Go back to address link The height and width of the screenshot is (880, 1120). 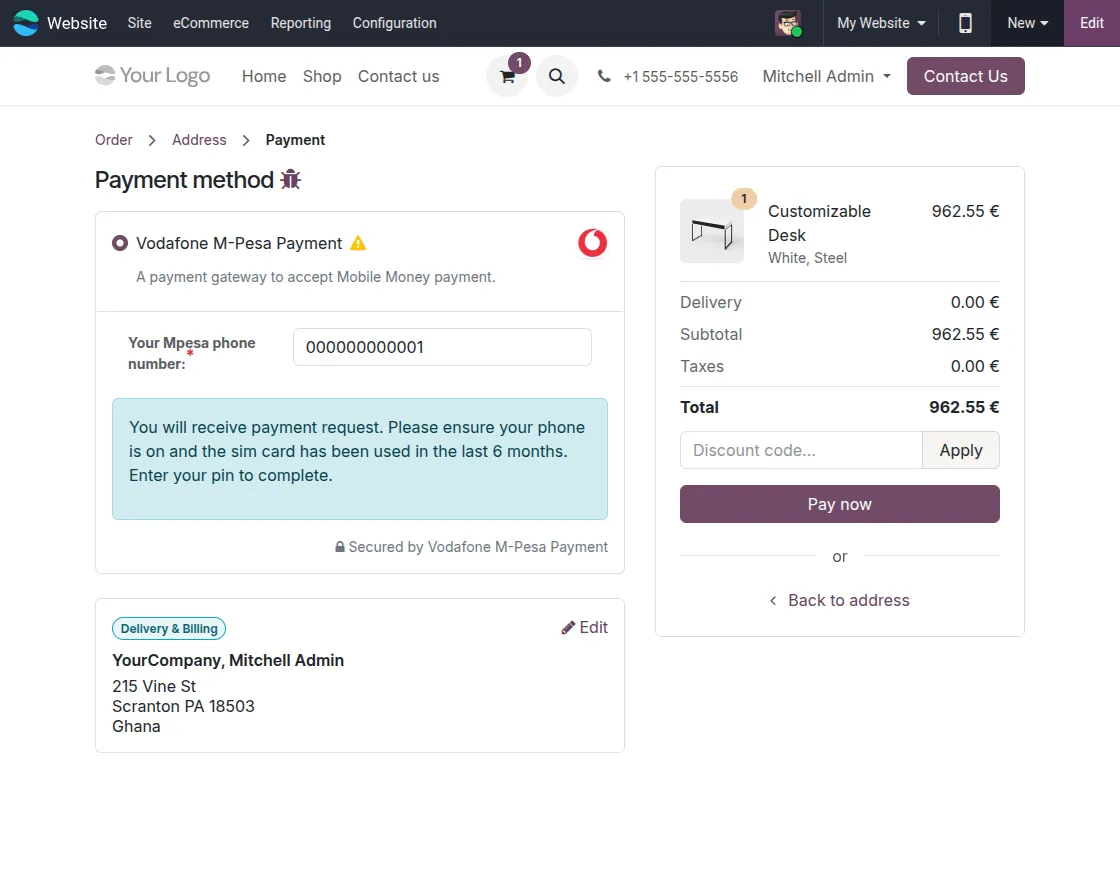839,601
